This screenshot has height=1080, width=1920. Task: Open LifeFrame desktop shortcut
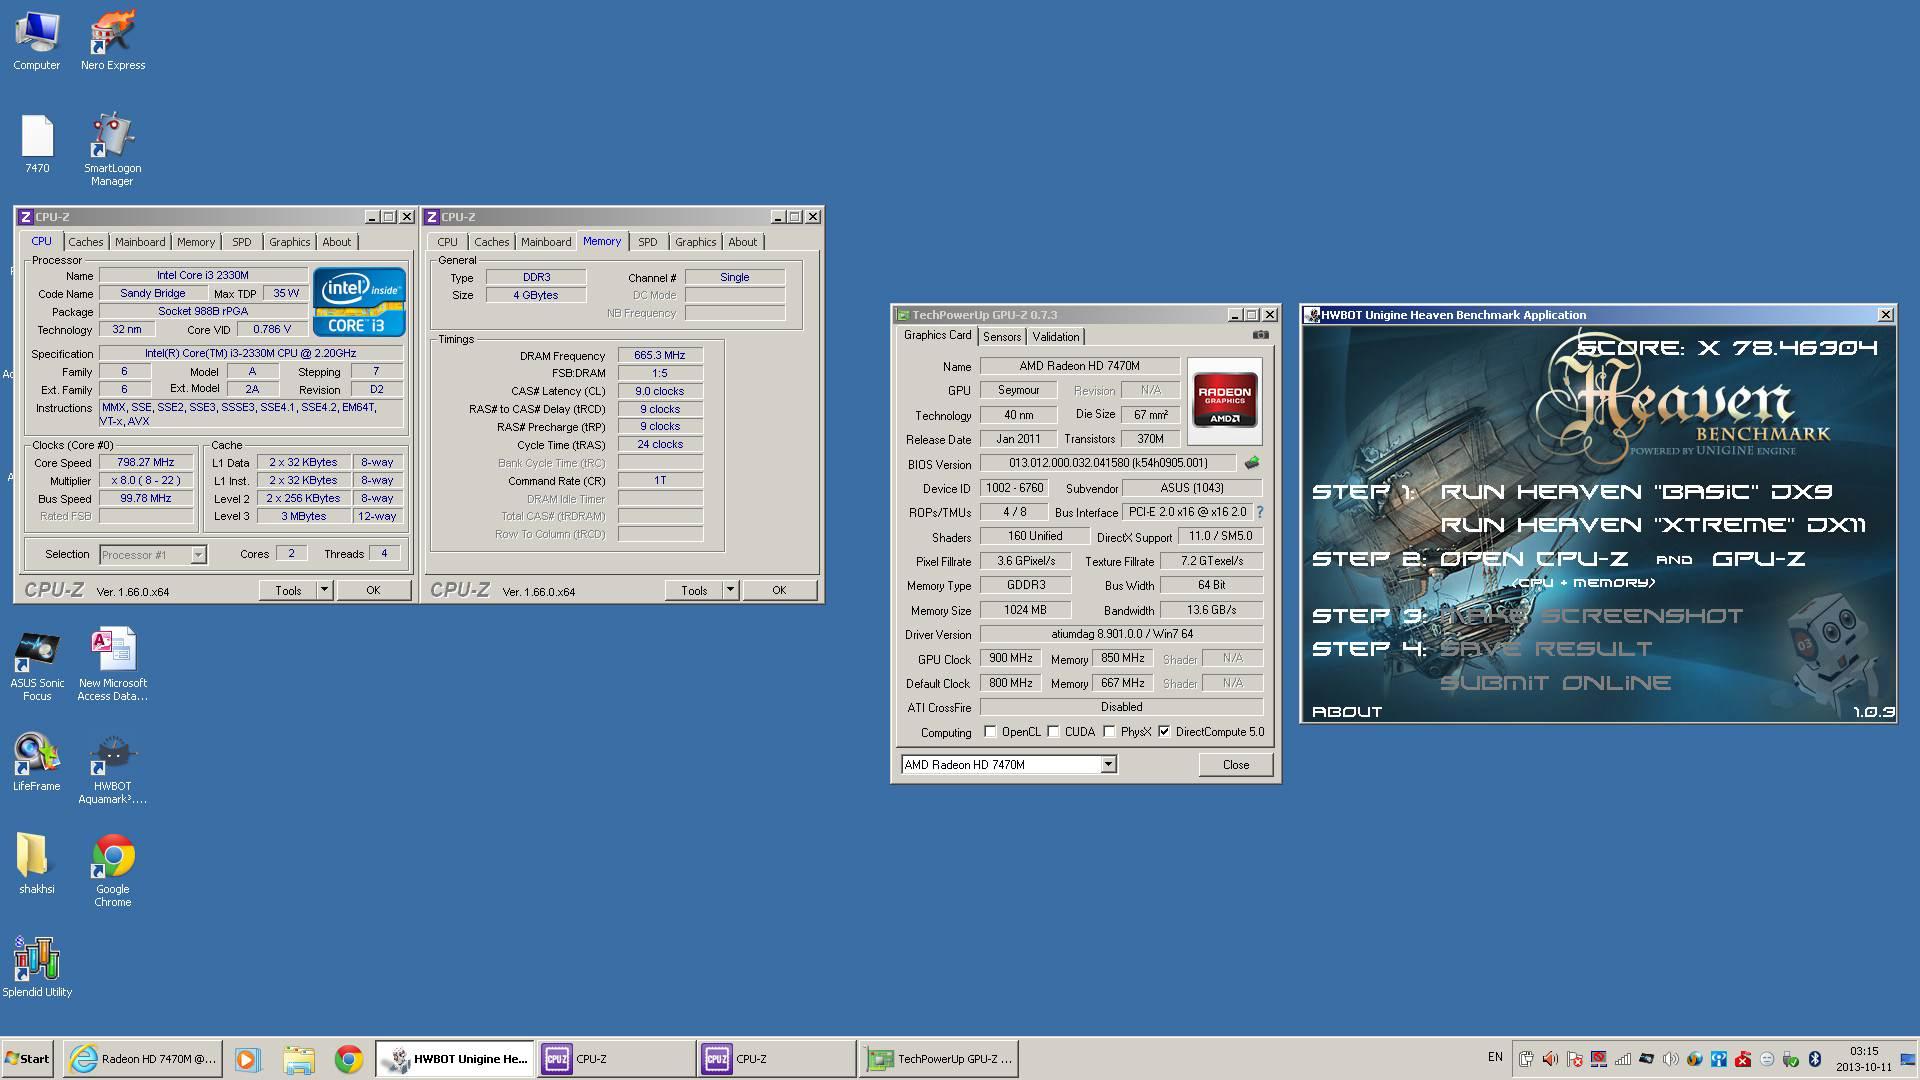click(x=37, y=762)
